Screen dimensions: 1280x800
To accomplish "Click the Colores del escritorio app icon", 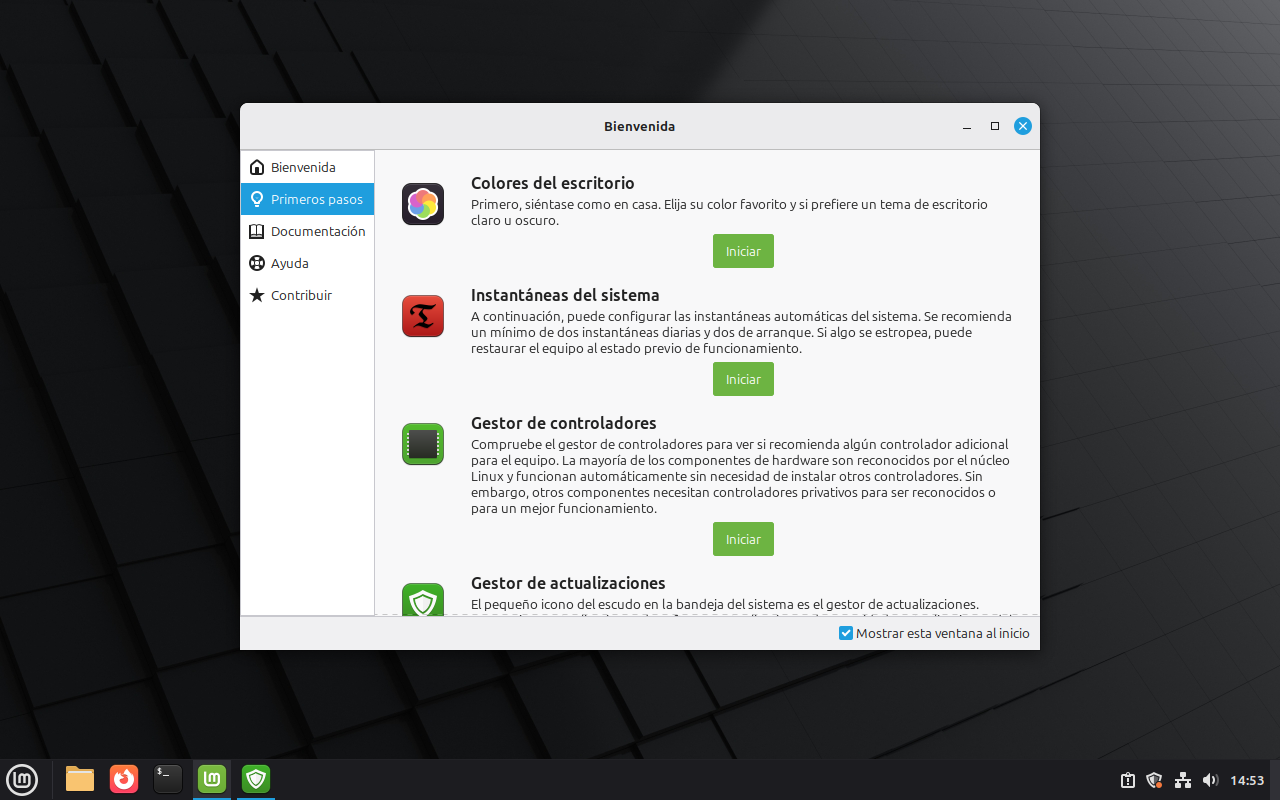I will tap(423, 204).
